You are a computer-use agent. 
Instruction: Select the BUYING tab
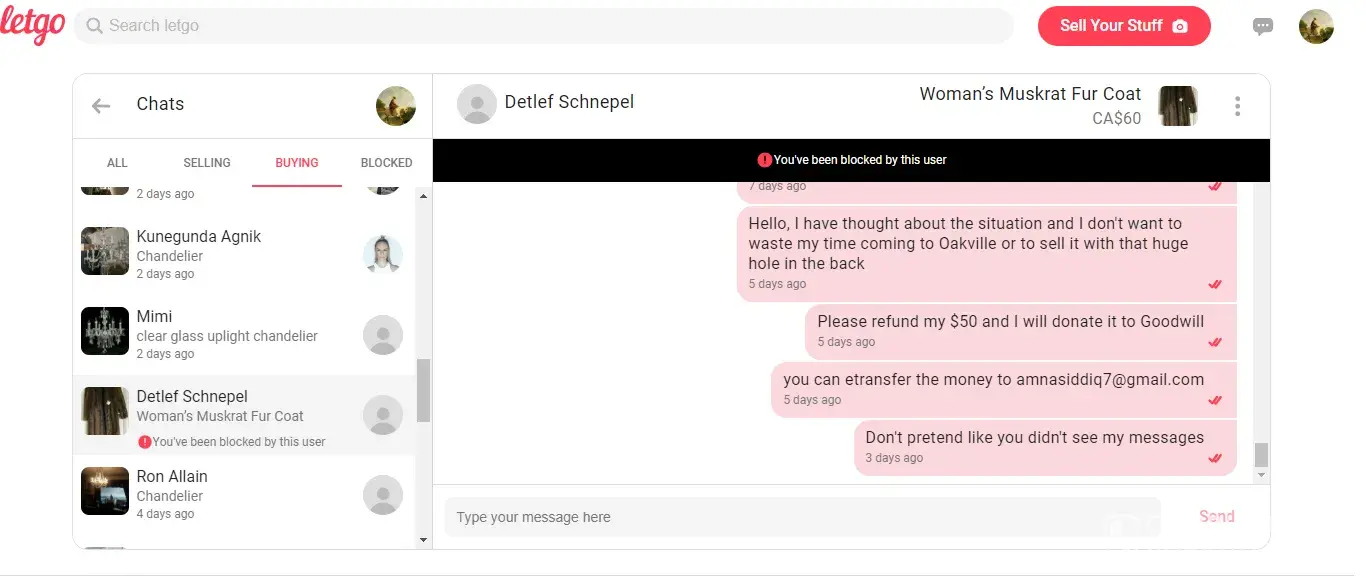297,163
